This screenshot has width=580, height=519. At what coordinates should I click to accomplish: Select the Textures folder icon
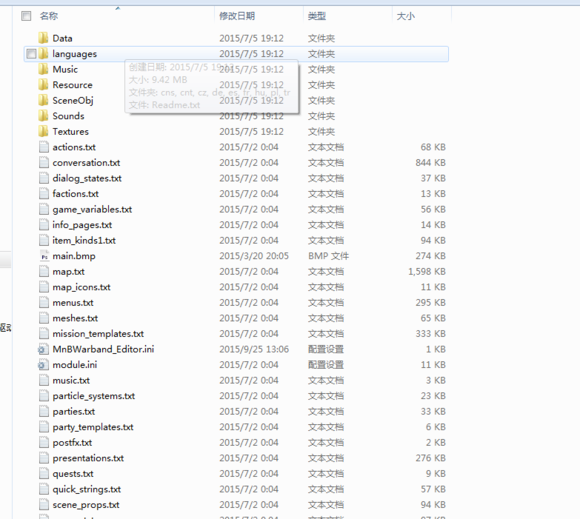43,131
